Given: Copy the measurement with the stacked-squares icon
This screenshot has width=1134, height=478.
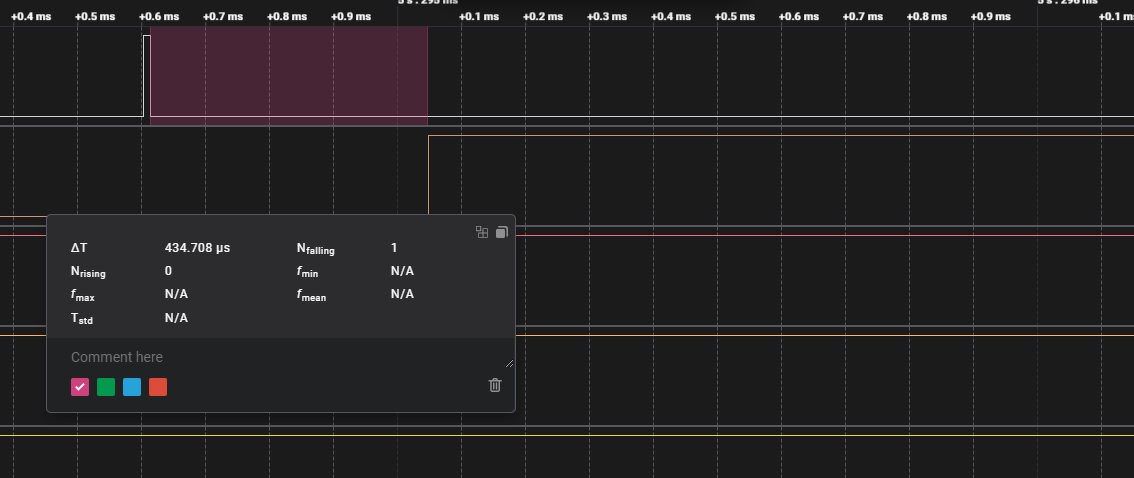Looking at the screenshot, I should click(x=502, y=232).
